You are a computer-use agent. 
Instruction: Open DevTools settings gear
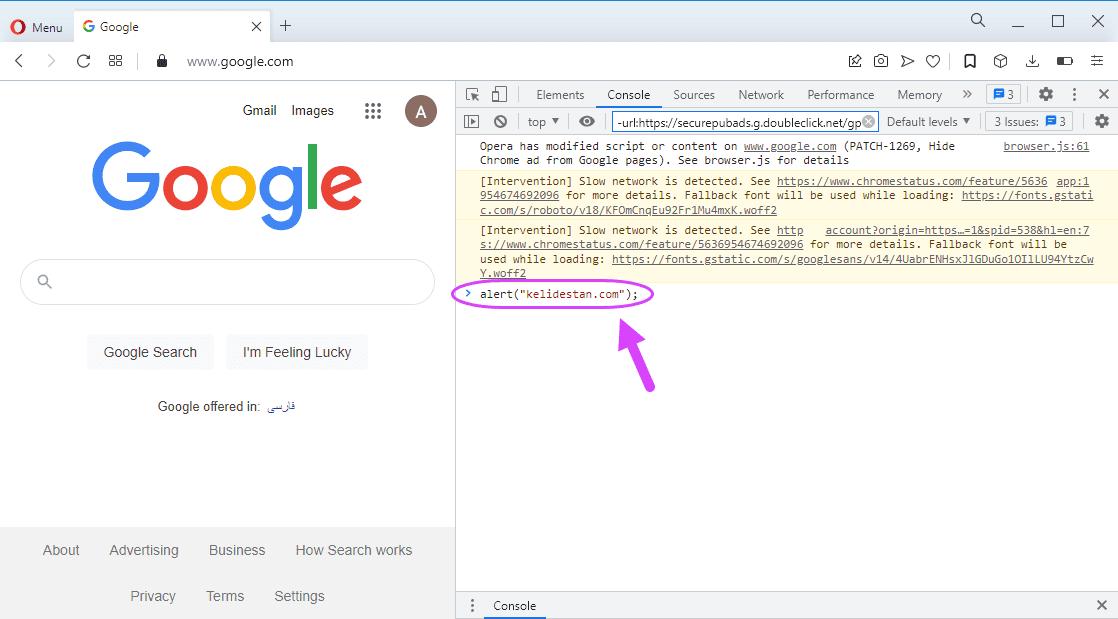pos(1045,94)
